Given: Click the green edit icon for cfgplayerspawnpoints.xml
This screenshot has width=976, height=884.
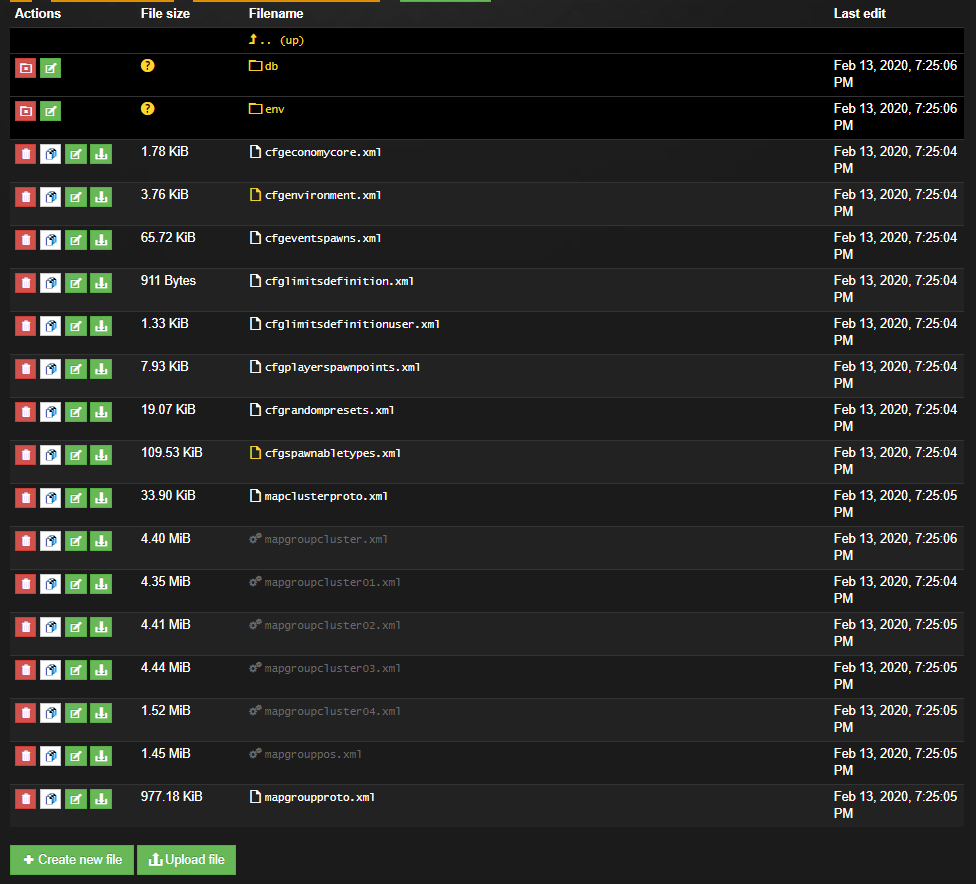Looking at the screenshot, I should pyautogui.click(x=75, y=369).
